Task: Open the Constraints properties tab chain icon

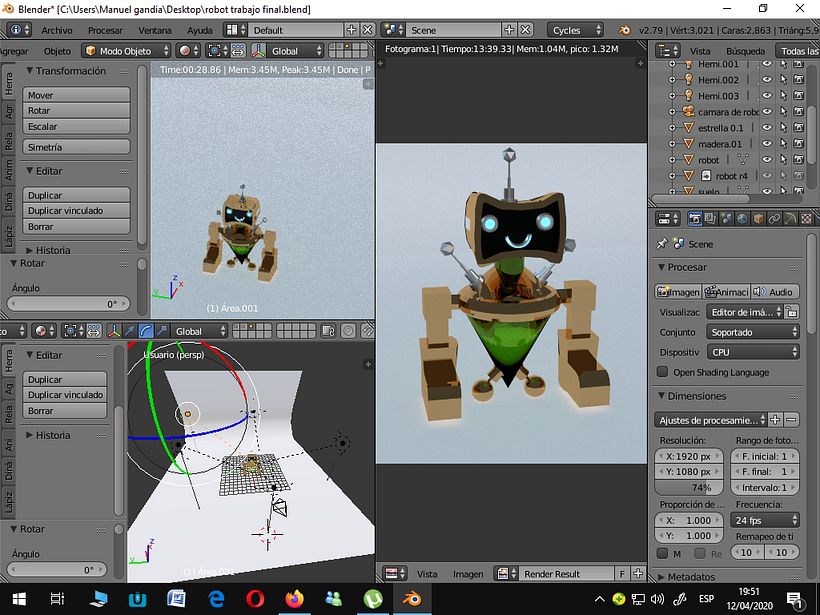Action: pos(774,218)
